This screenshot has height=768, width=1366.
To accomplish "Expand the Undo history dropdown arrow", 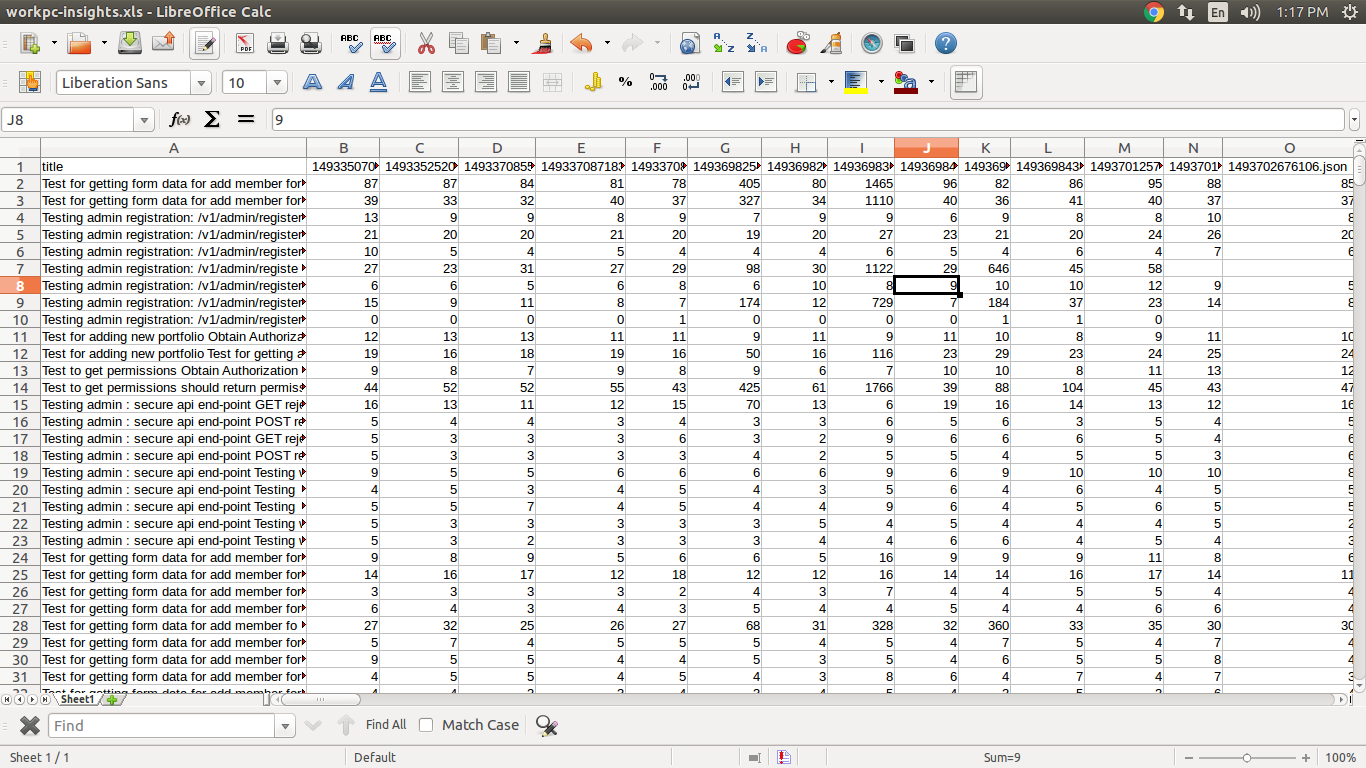I will (606, 43).
